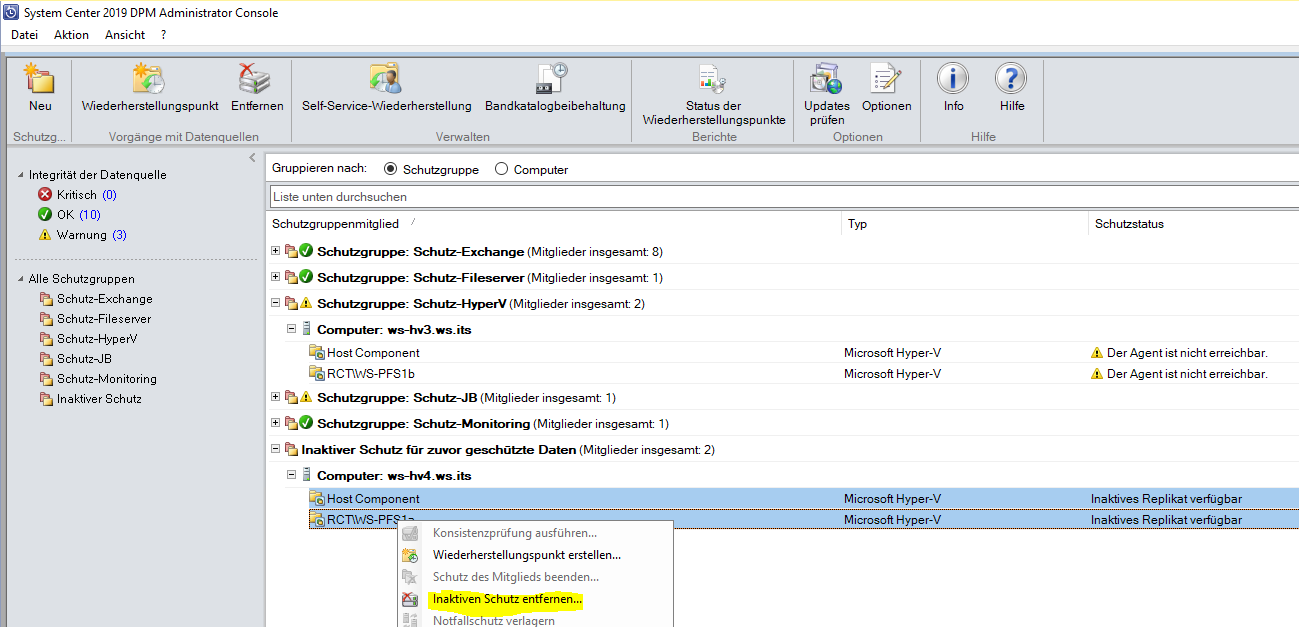Screen dimensions: 1299x627
Task: Select Computer grouping radio button
Action: click(501, 169)
